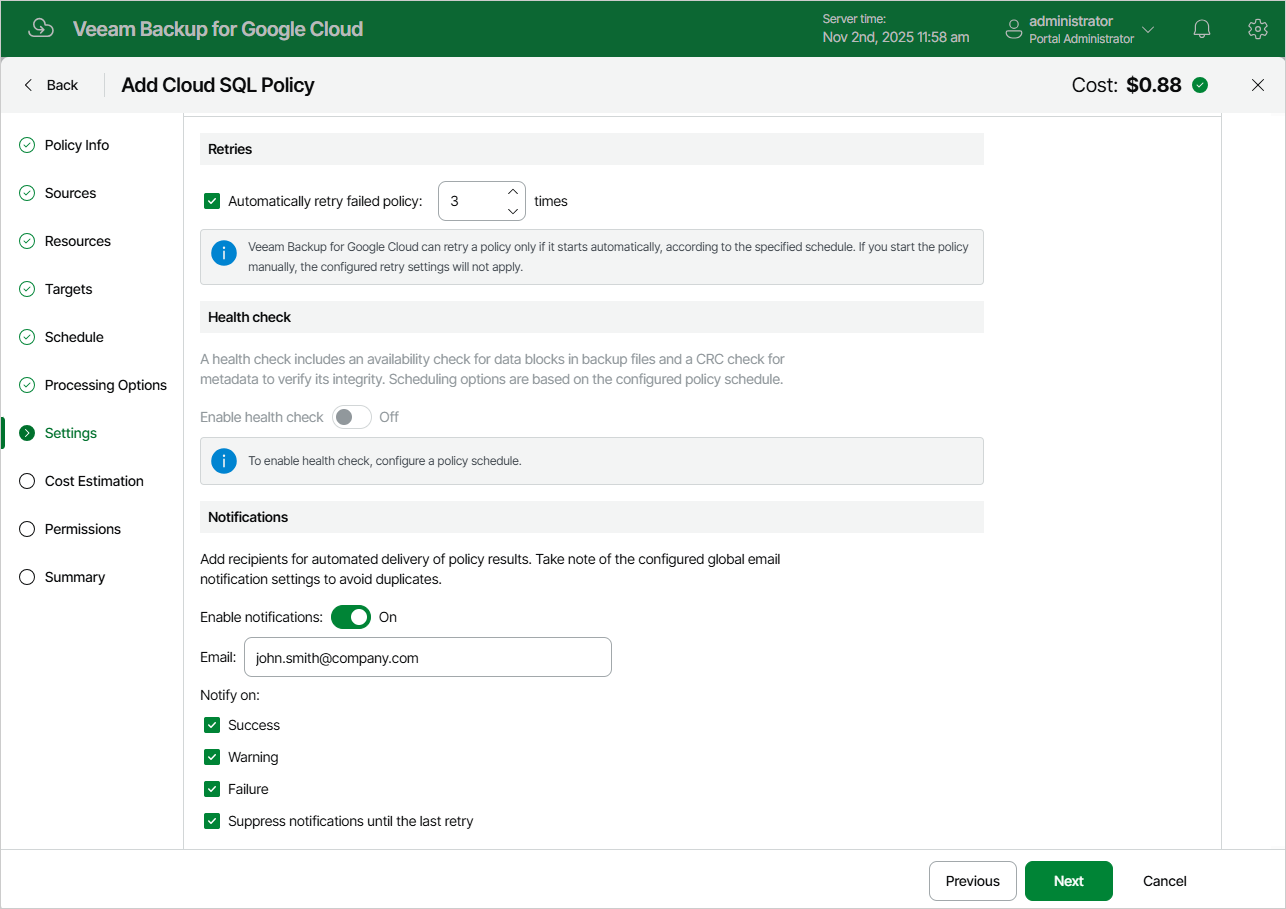This screenshot has height=909, width=1286.
Task: Increase retry count with up arrow
Action: (513, 191)
